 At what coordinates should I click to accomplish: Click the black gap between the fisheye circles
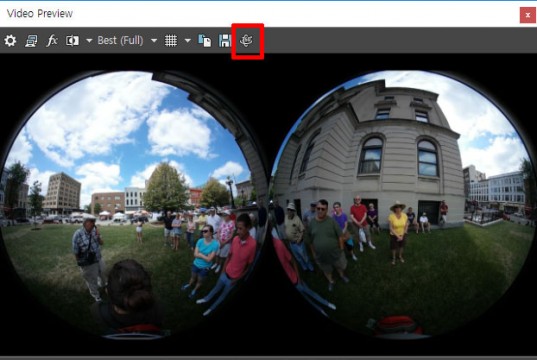pyautogui.click(x=270, y=103)
